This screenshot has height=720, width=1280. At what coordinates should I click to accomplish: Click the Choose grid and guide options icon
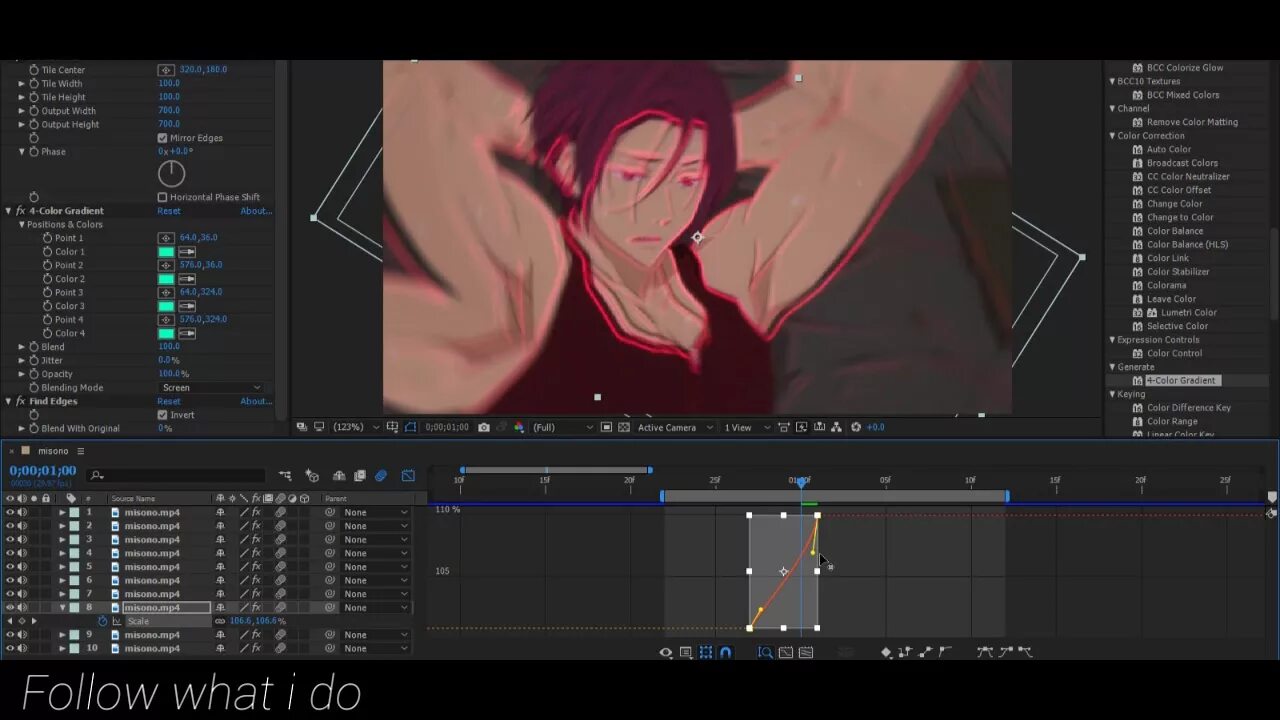pos(392,427)
